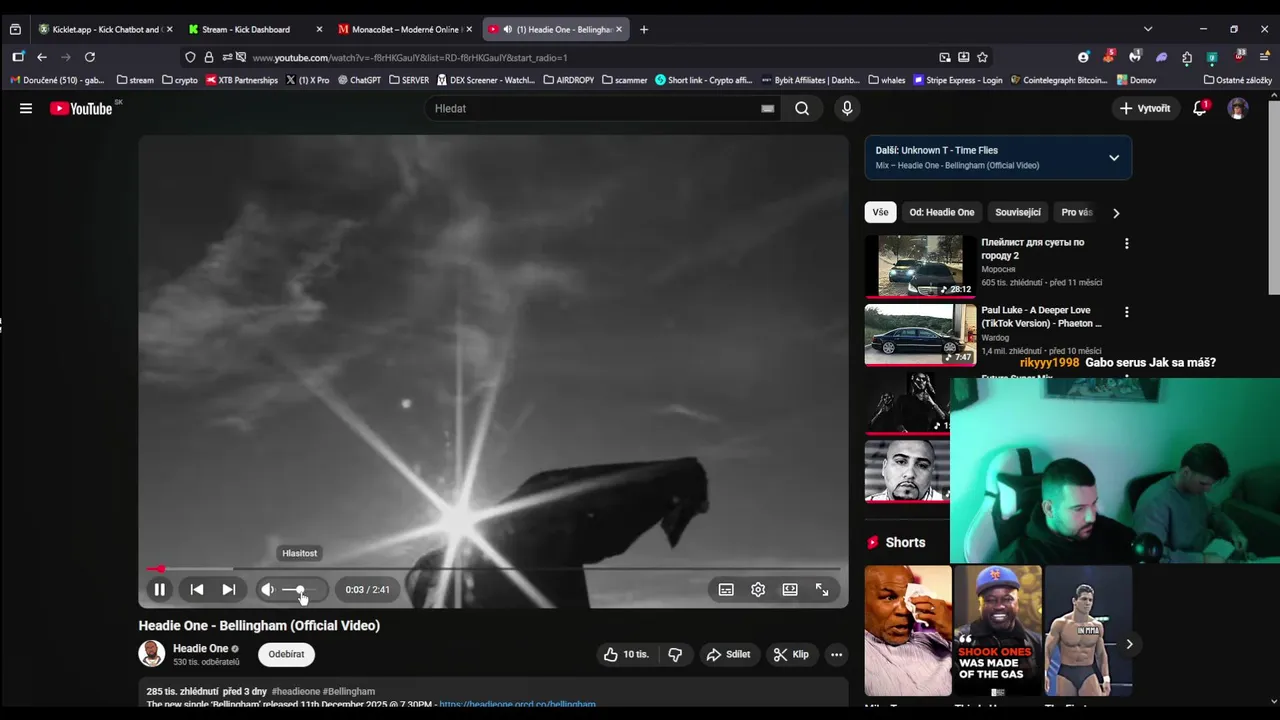
Task: Skip to the next video
Action: click(229, 590)
